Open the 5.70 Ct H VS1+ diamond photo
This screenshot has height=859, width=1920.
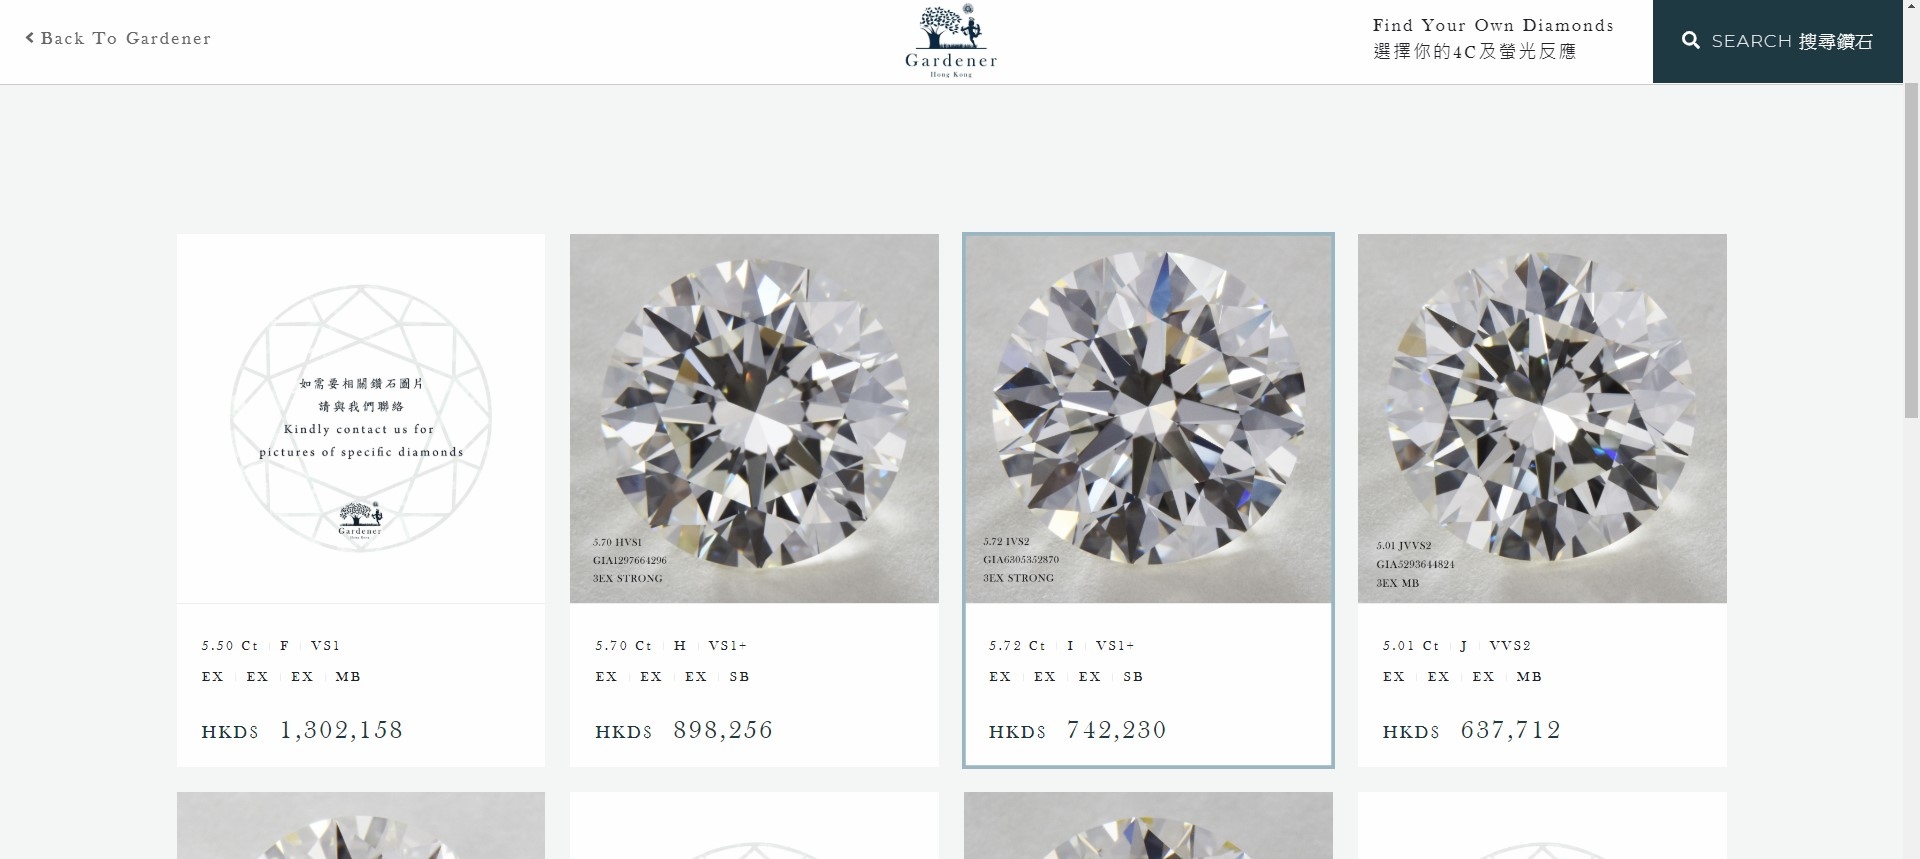pyautogui.click(x=754, y=418)
